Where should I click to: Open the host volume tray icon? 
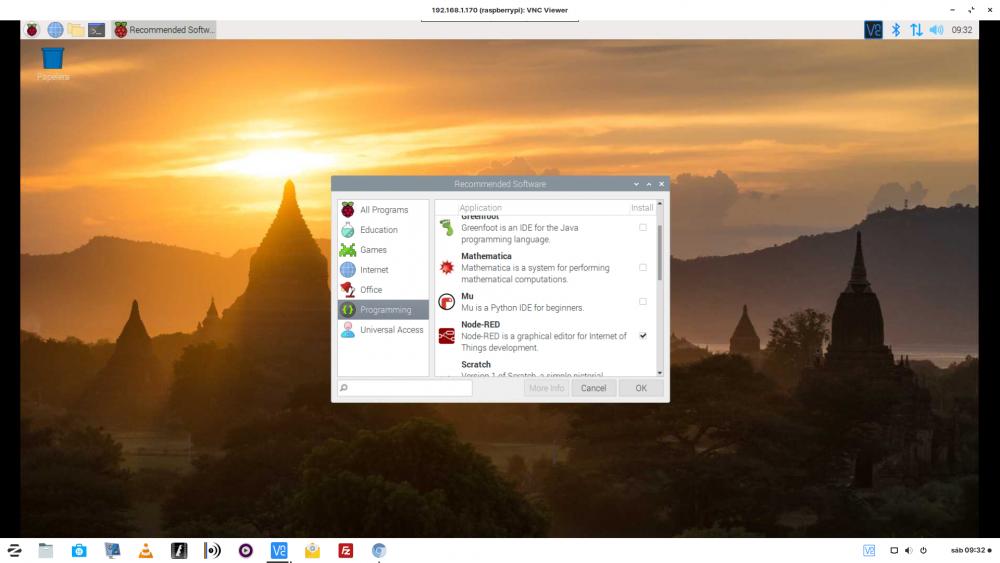tap(908, 550)
